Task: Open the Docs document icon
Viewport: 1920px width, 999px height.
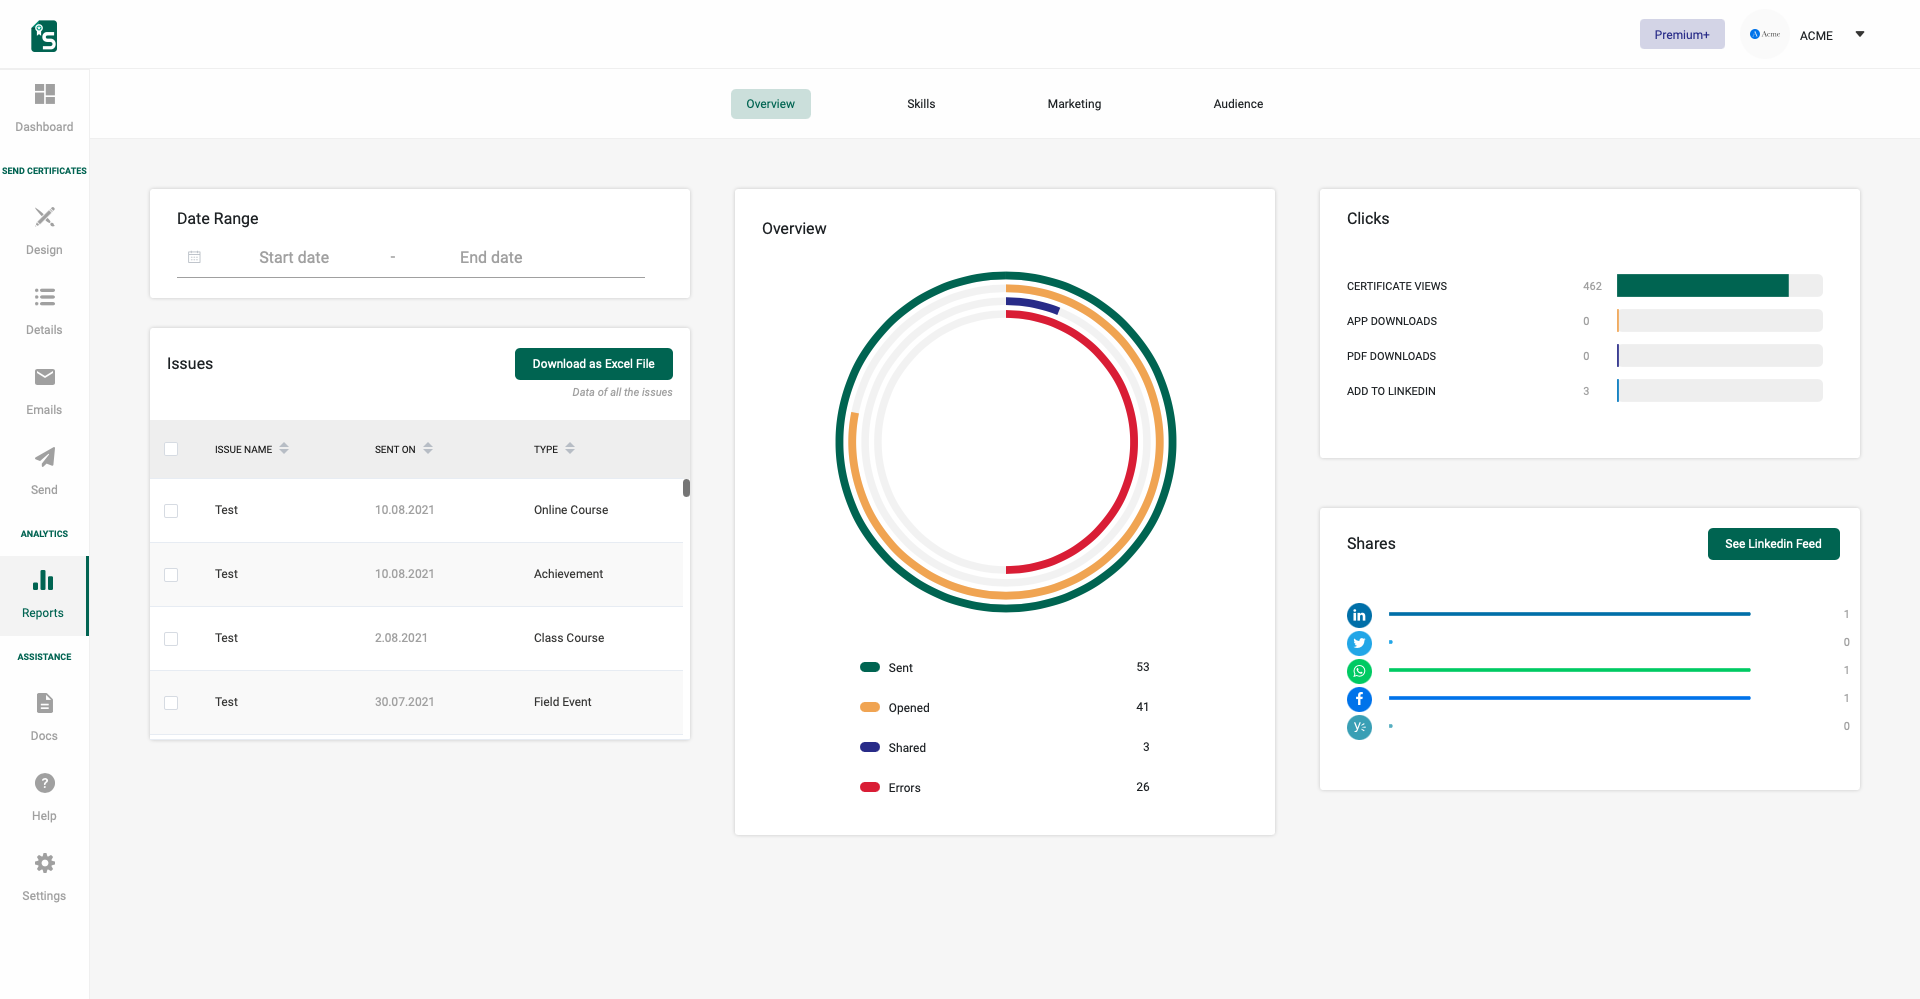Action: [44, 703]
